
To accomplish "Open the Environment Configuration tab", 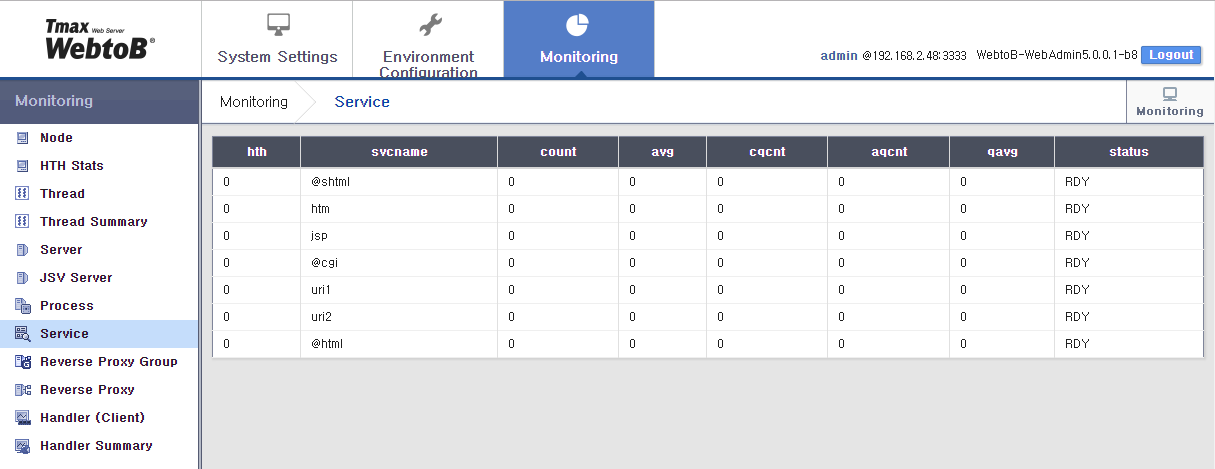I will pyautogui.click(x=428, y=39).
